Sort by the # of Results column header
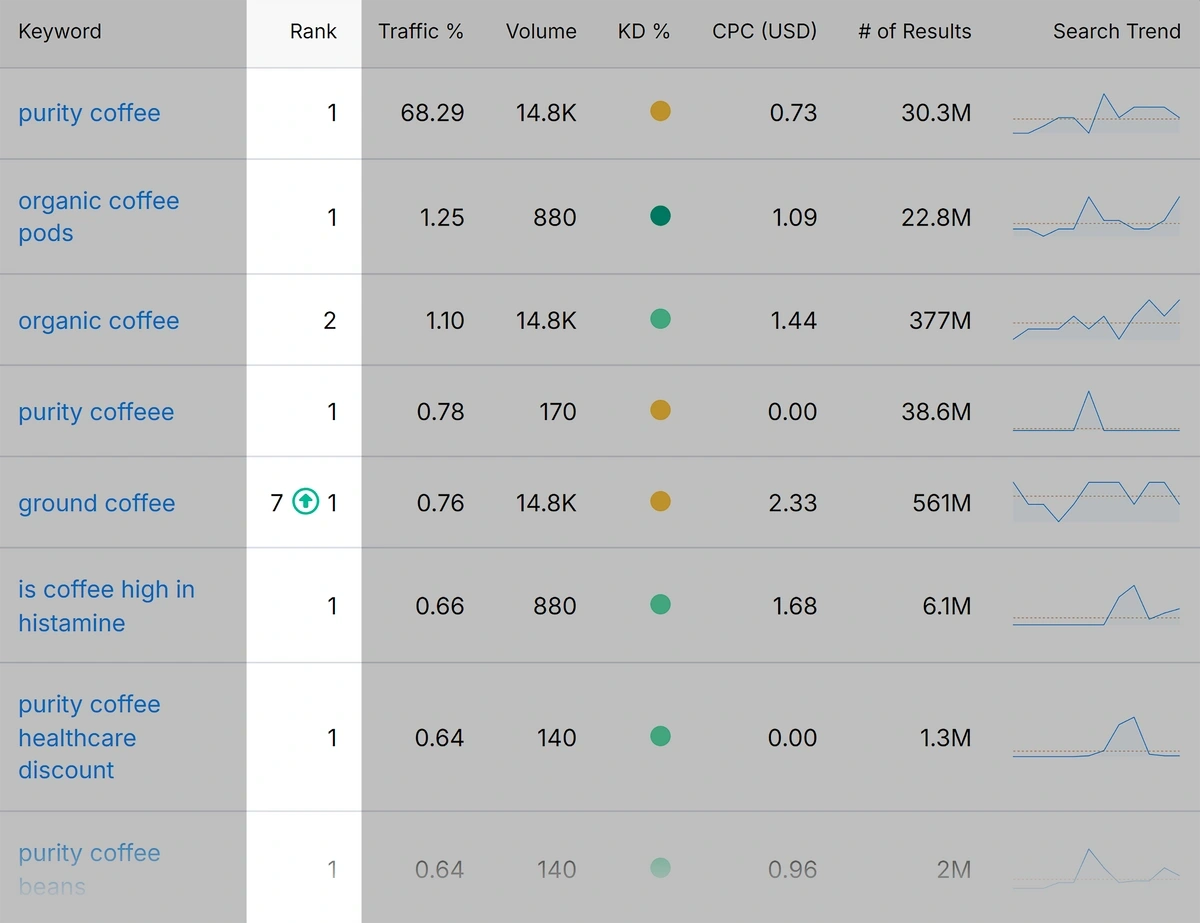This screenshot has height=923, width=1200. (x=915, y=31)
